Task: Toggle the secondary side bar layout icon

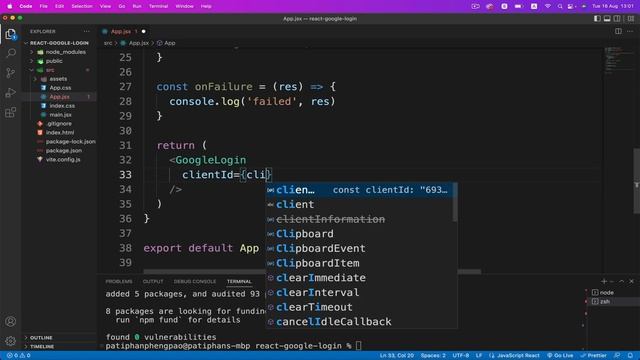Action: 617,18
